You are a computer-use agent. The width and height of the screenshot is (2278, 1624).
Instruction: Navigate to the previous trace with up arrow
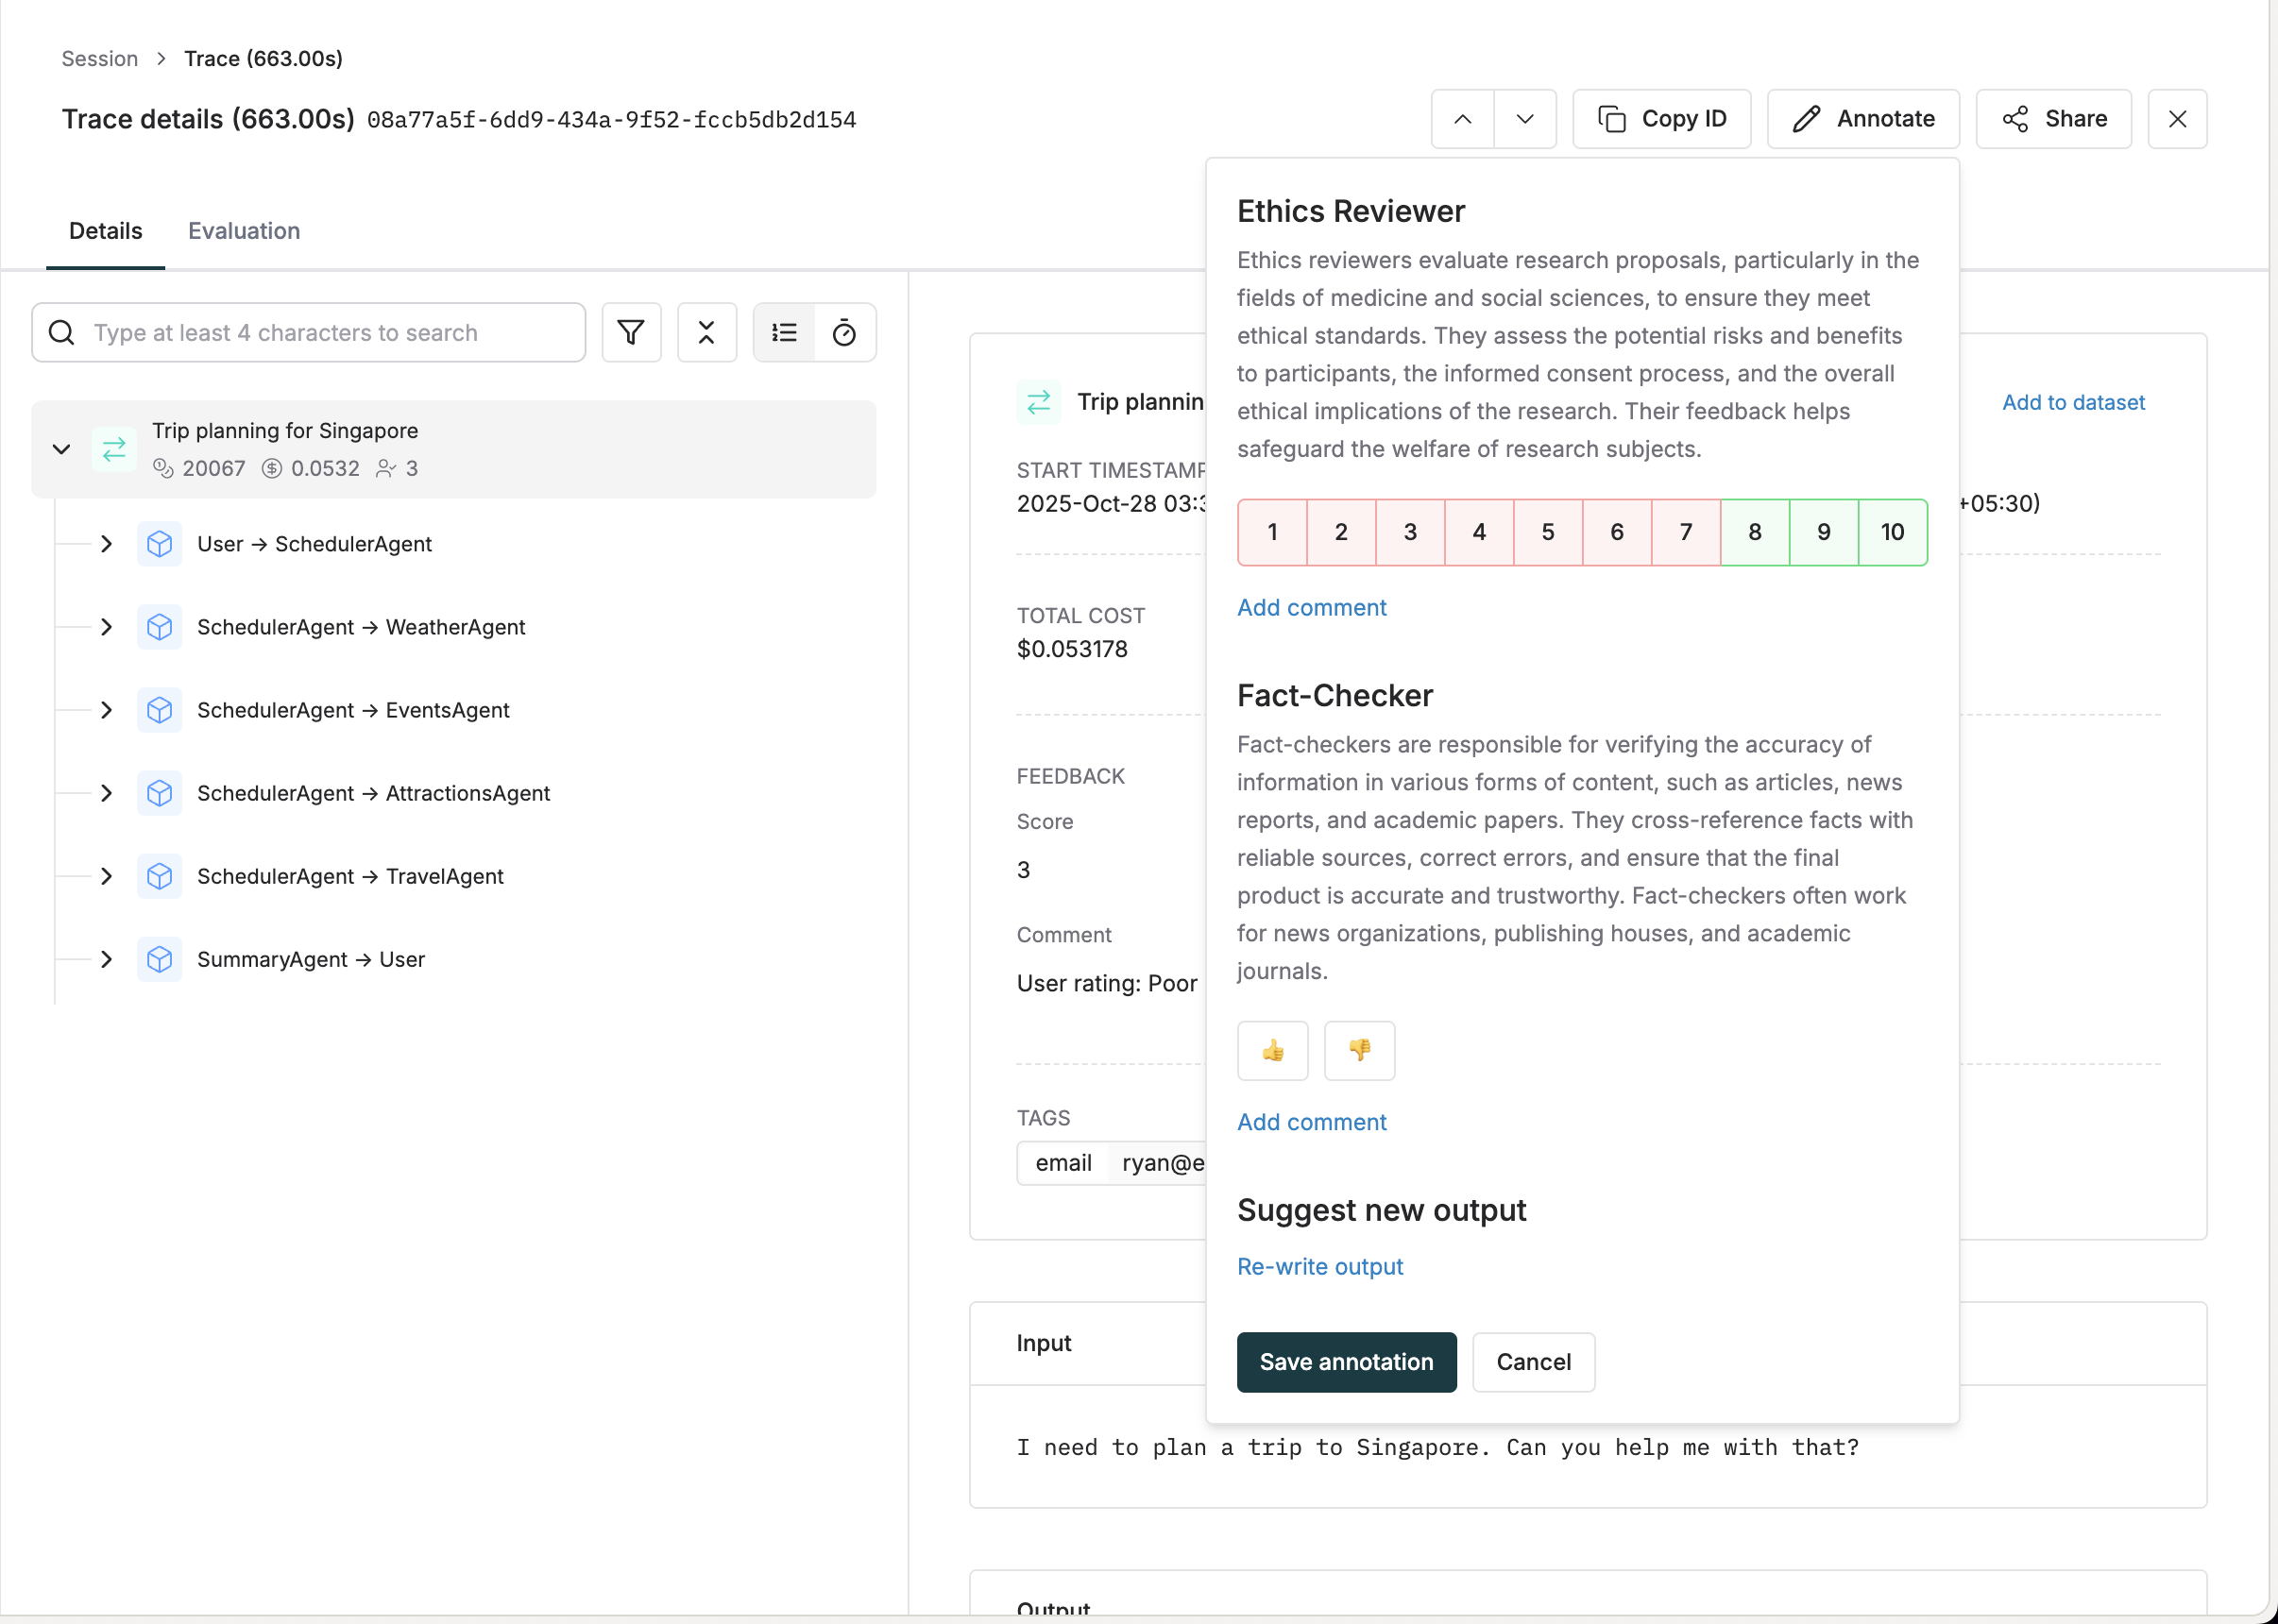(x=1462, y=118)
